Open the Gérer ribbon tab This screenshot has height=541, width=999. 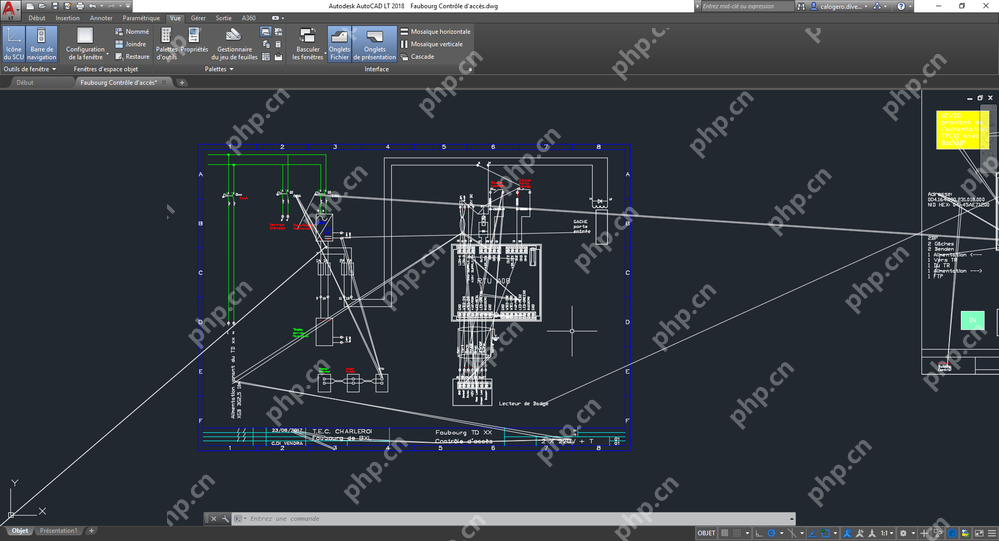[198, 18]
